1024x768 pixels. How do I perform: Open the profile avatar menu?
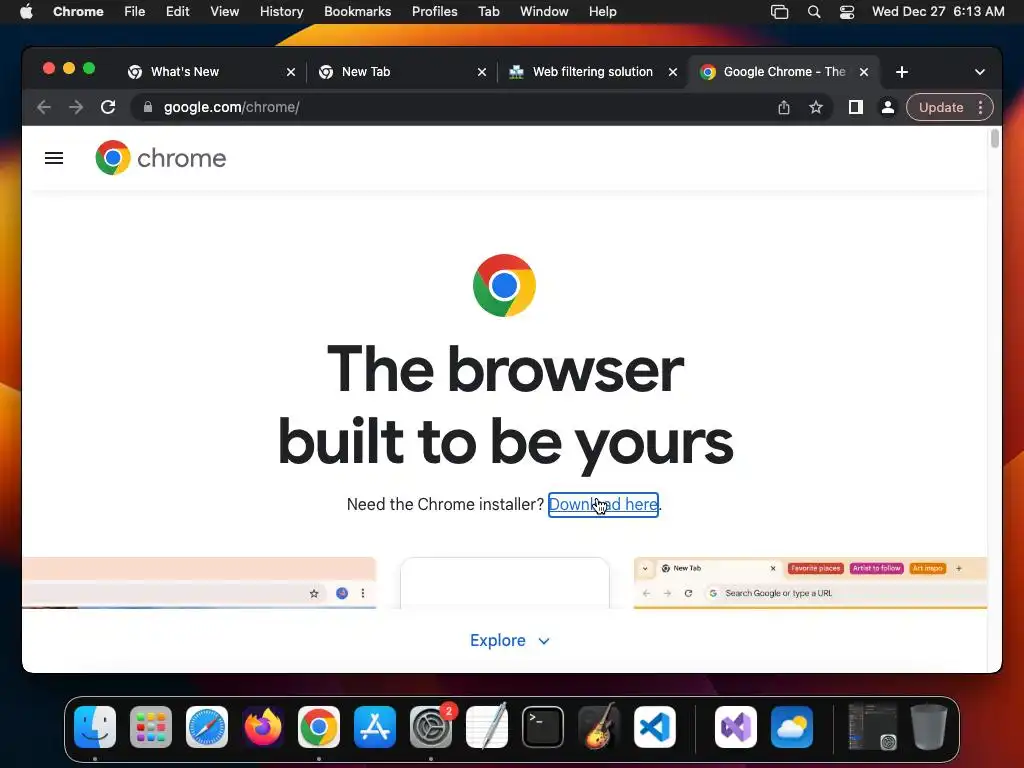[x=888, y=107]
